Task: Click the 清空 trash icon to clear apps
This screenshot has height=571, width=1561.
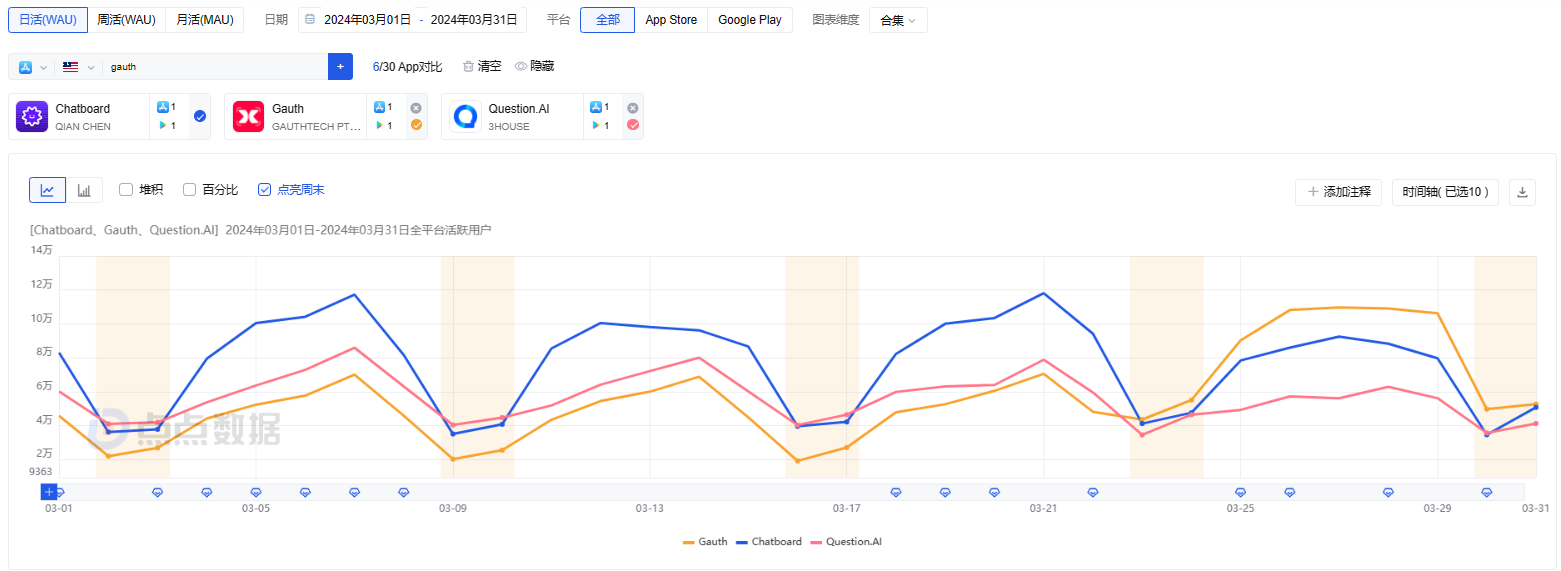Action: pyautogui.click(x=468, y=67)
